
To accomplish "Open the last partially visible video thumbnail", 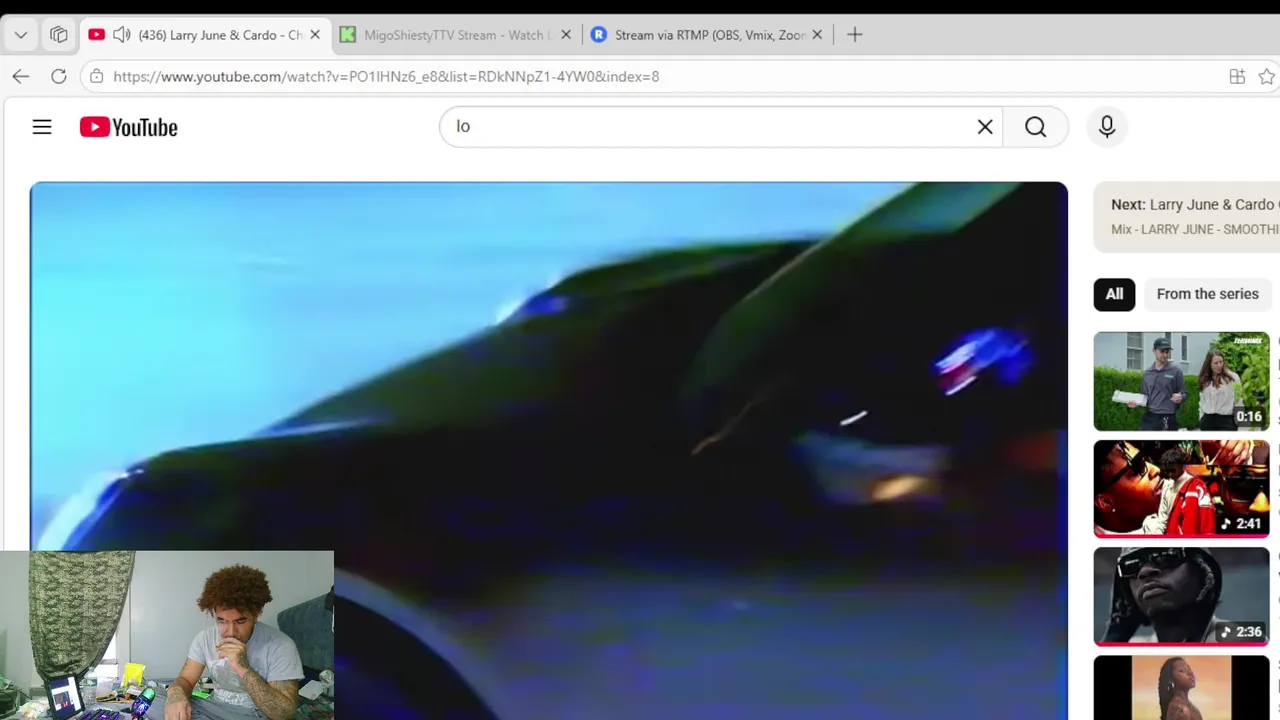I will (1181, 688).
